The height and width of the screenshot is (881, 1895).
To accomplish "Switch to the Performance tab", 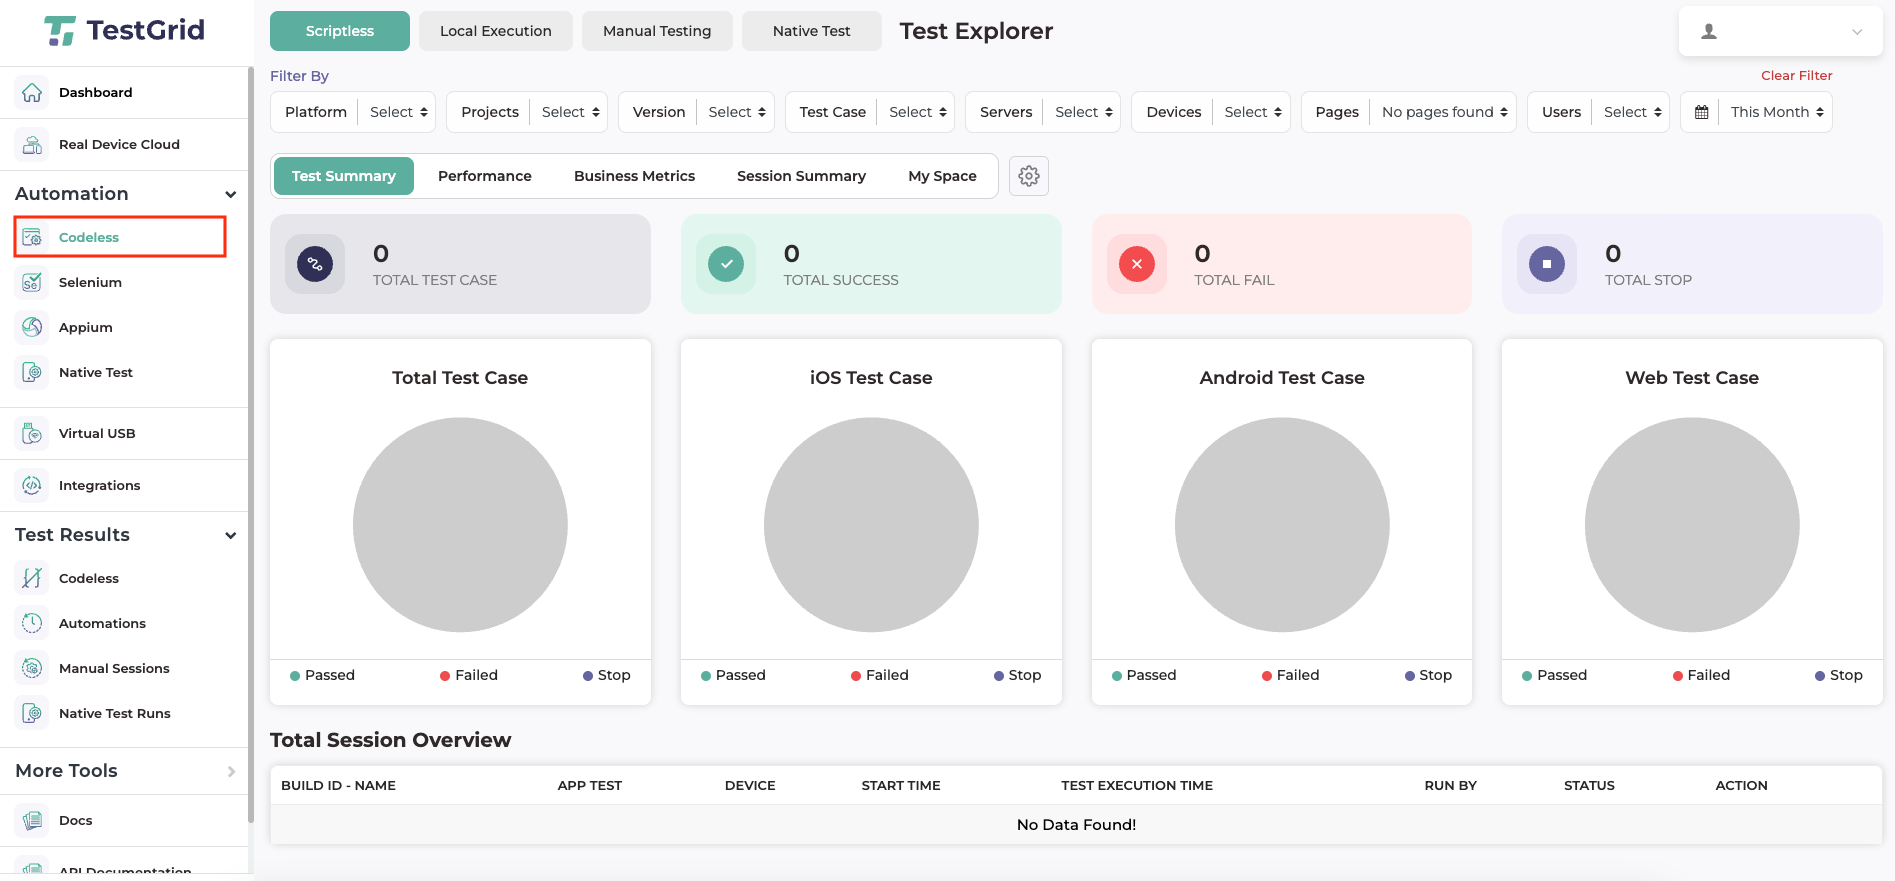I will [x=484, y=177].
